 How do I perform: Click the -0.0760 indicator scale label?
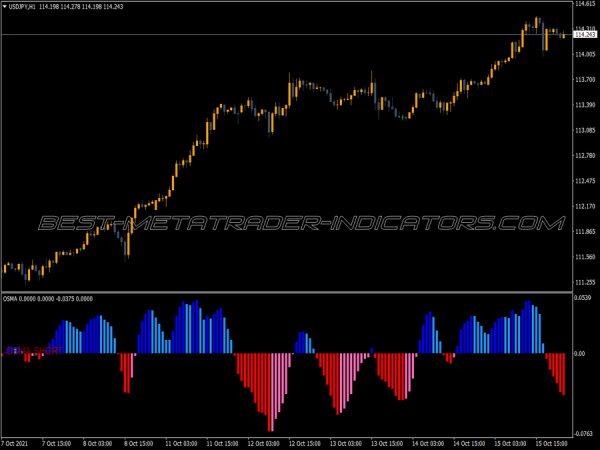584,433
